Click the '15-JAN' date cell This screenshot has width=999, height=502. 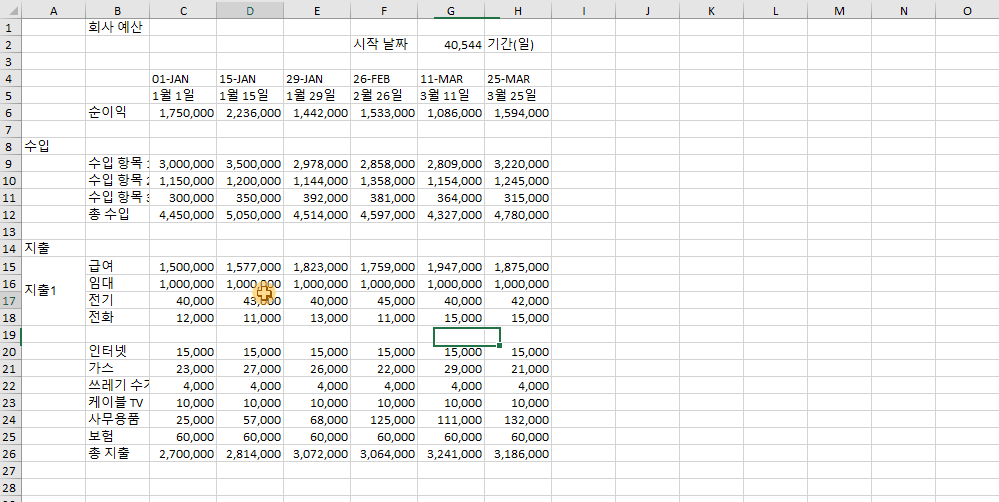pos(250,79)
